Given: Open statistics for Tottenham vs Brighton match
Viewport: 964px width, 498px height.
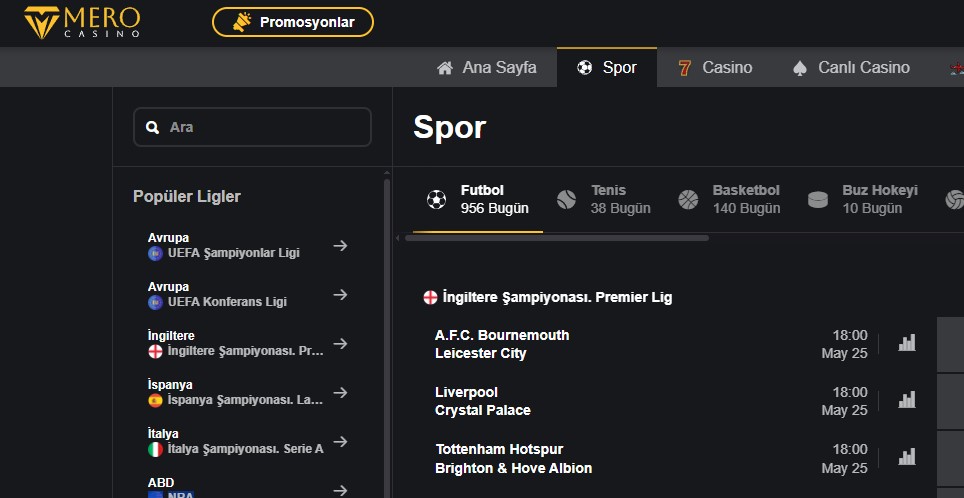Looking at the screenshot, I should (x=907, y=457).
